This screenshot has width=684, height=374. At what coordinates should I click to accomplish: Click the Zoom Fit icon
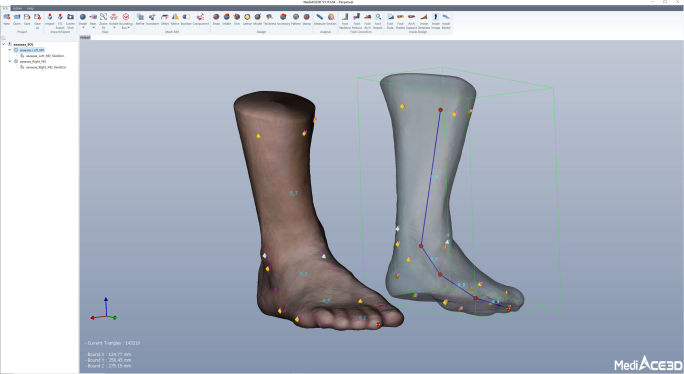click(103, 21)
